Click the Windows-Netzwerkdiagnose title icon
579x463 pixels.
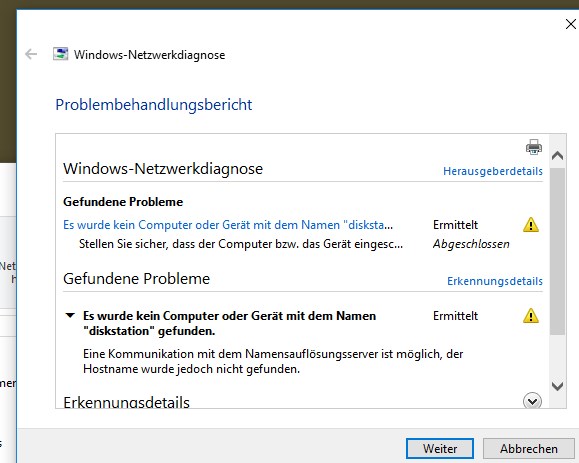(x=61, y=54)
